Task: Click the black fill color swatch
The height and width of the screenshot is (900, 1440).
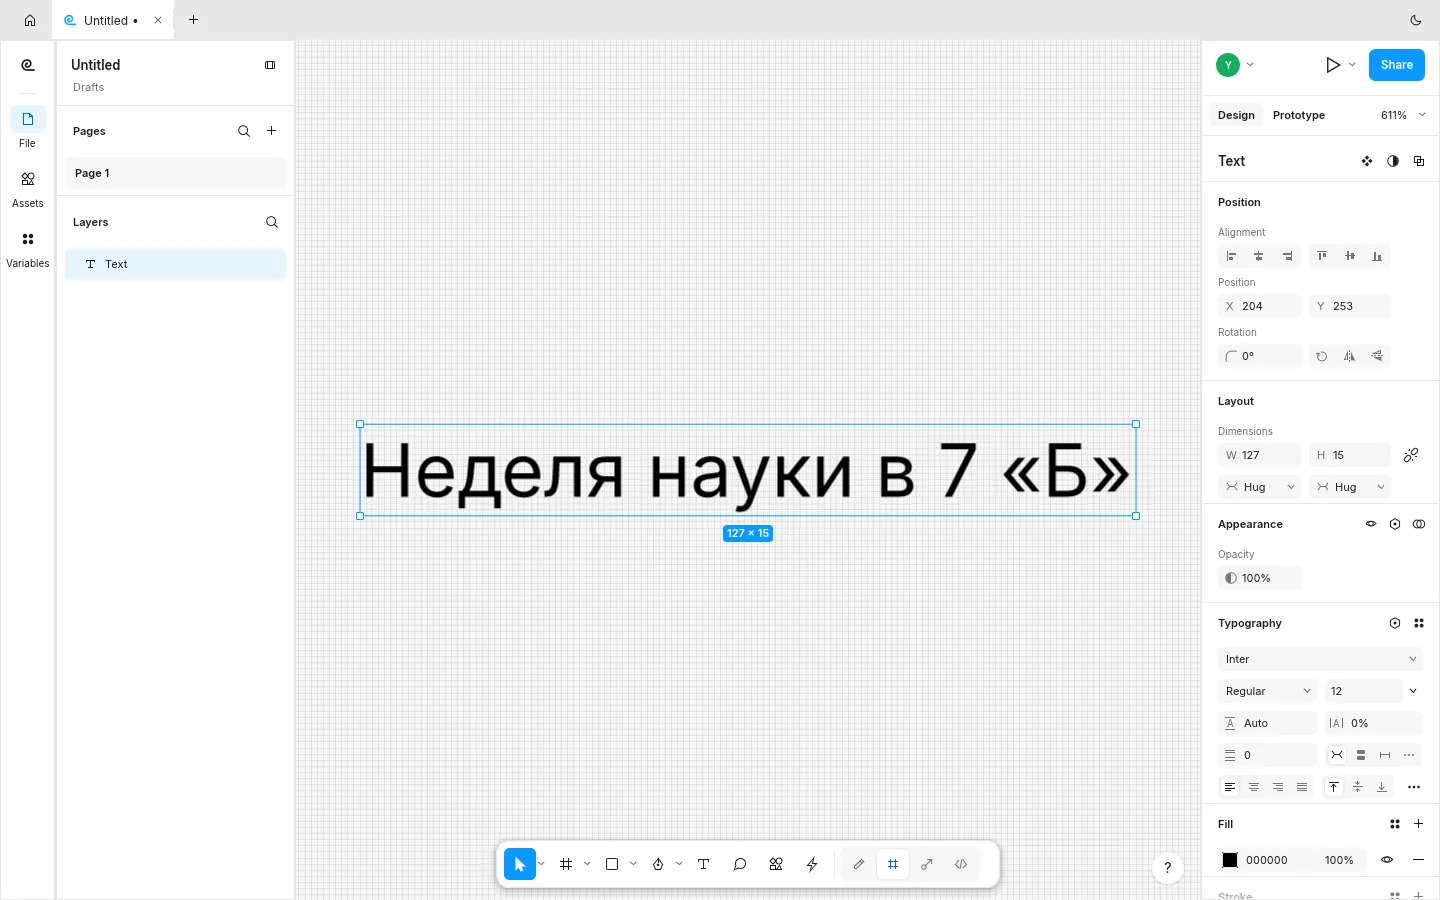Action: [x=1230, y=860]
